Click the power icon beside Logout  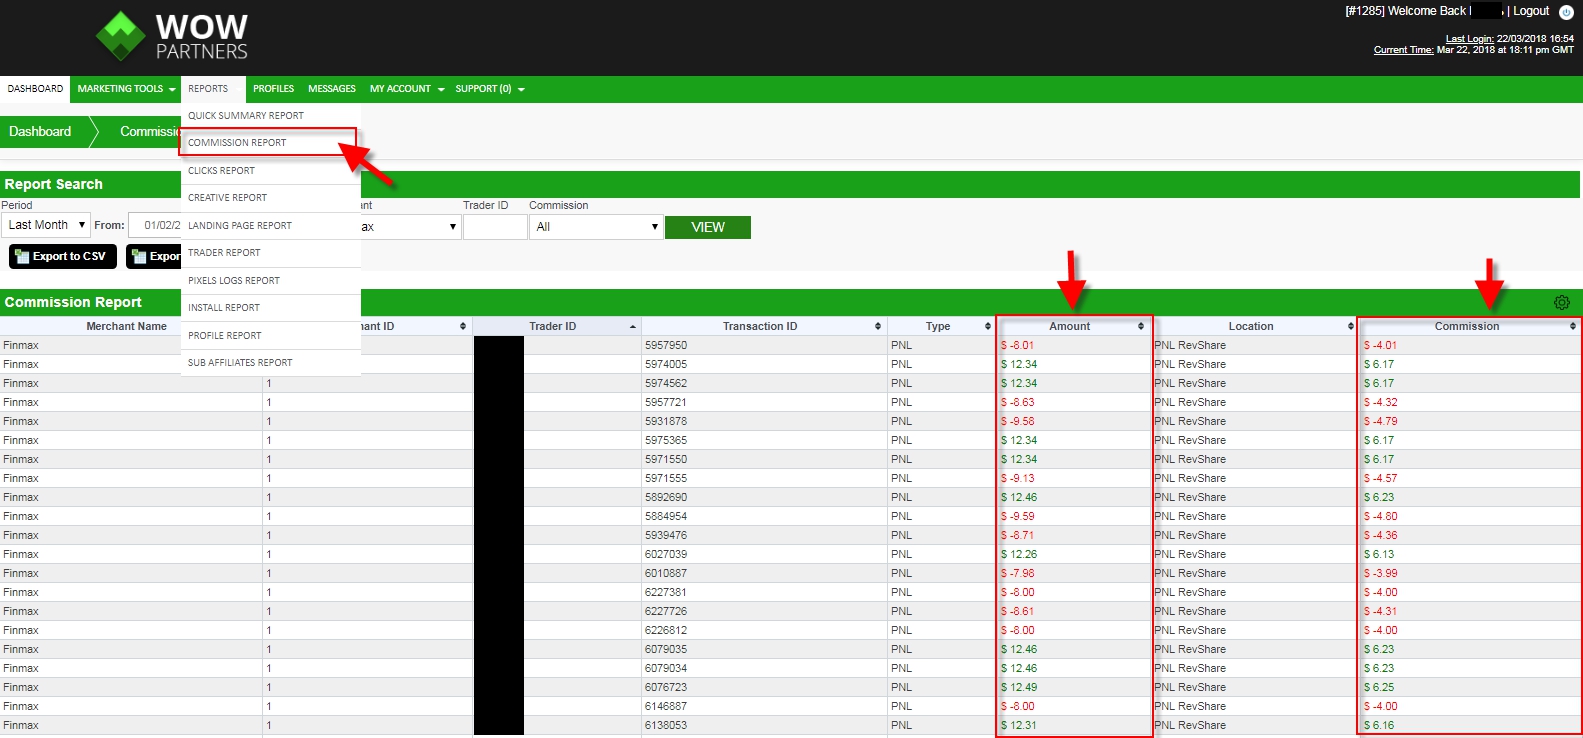pos(1566,12)
